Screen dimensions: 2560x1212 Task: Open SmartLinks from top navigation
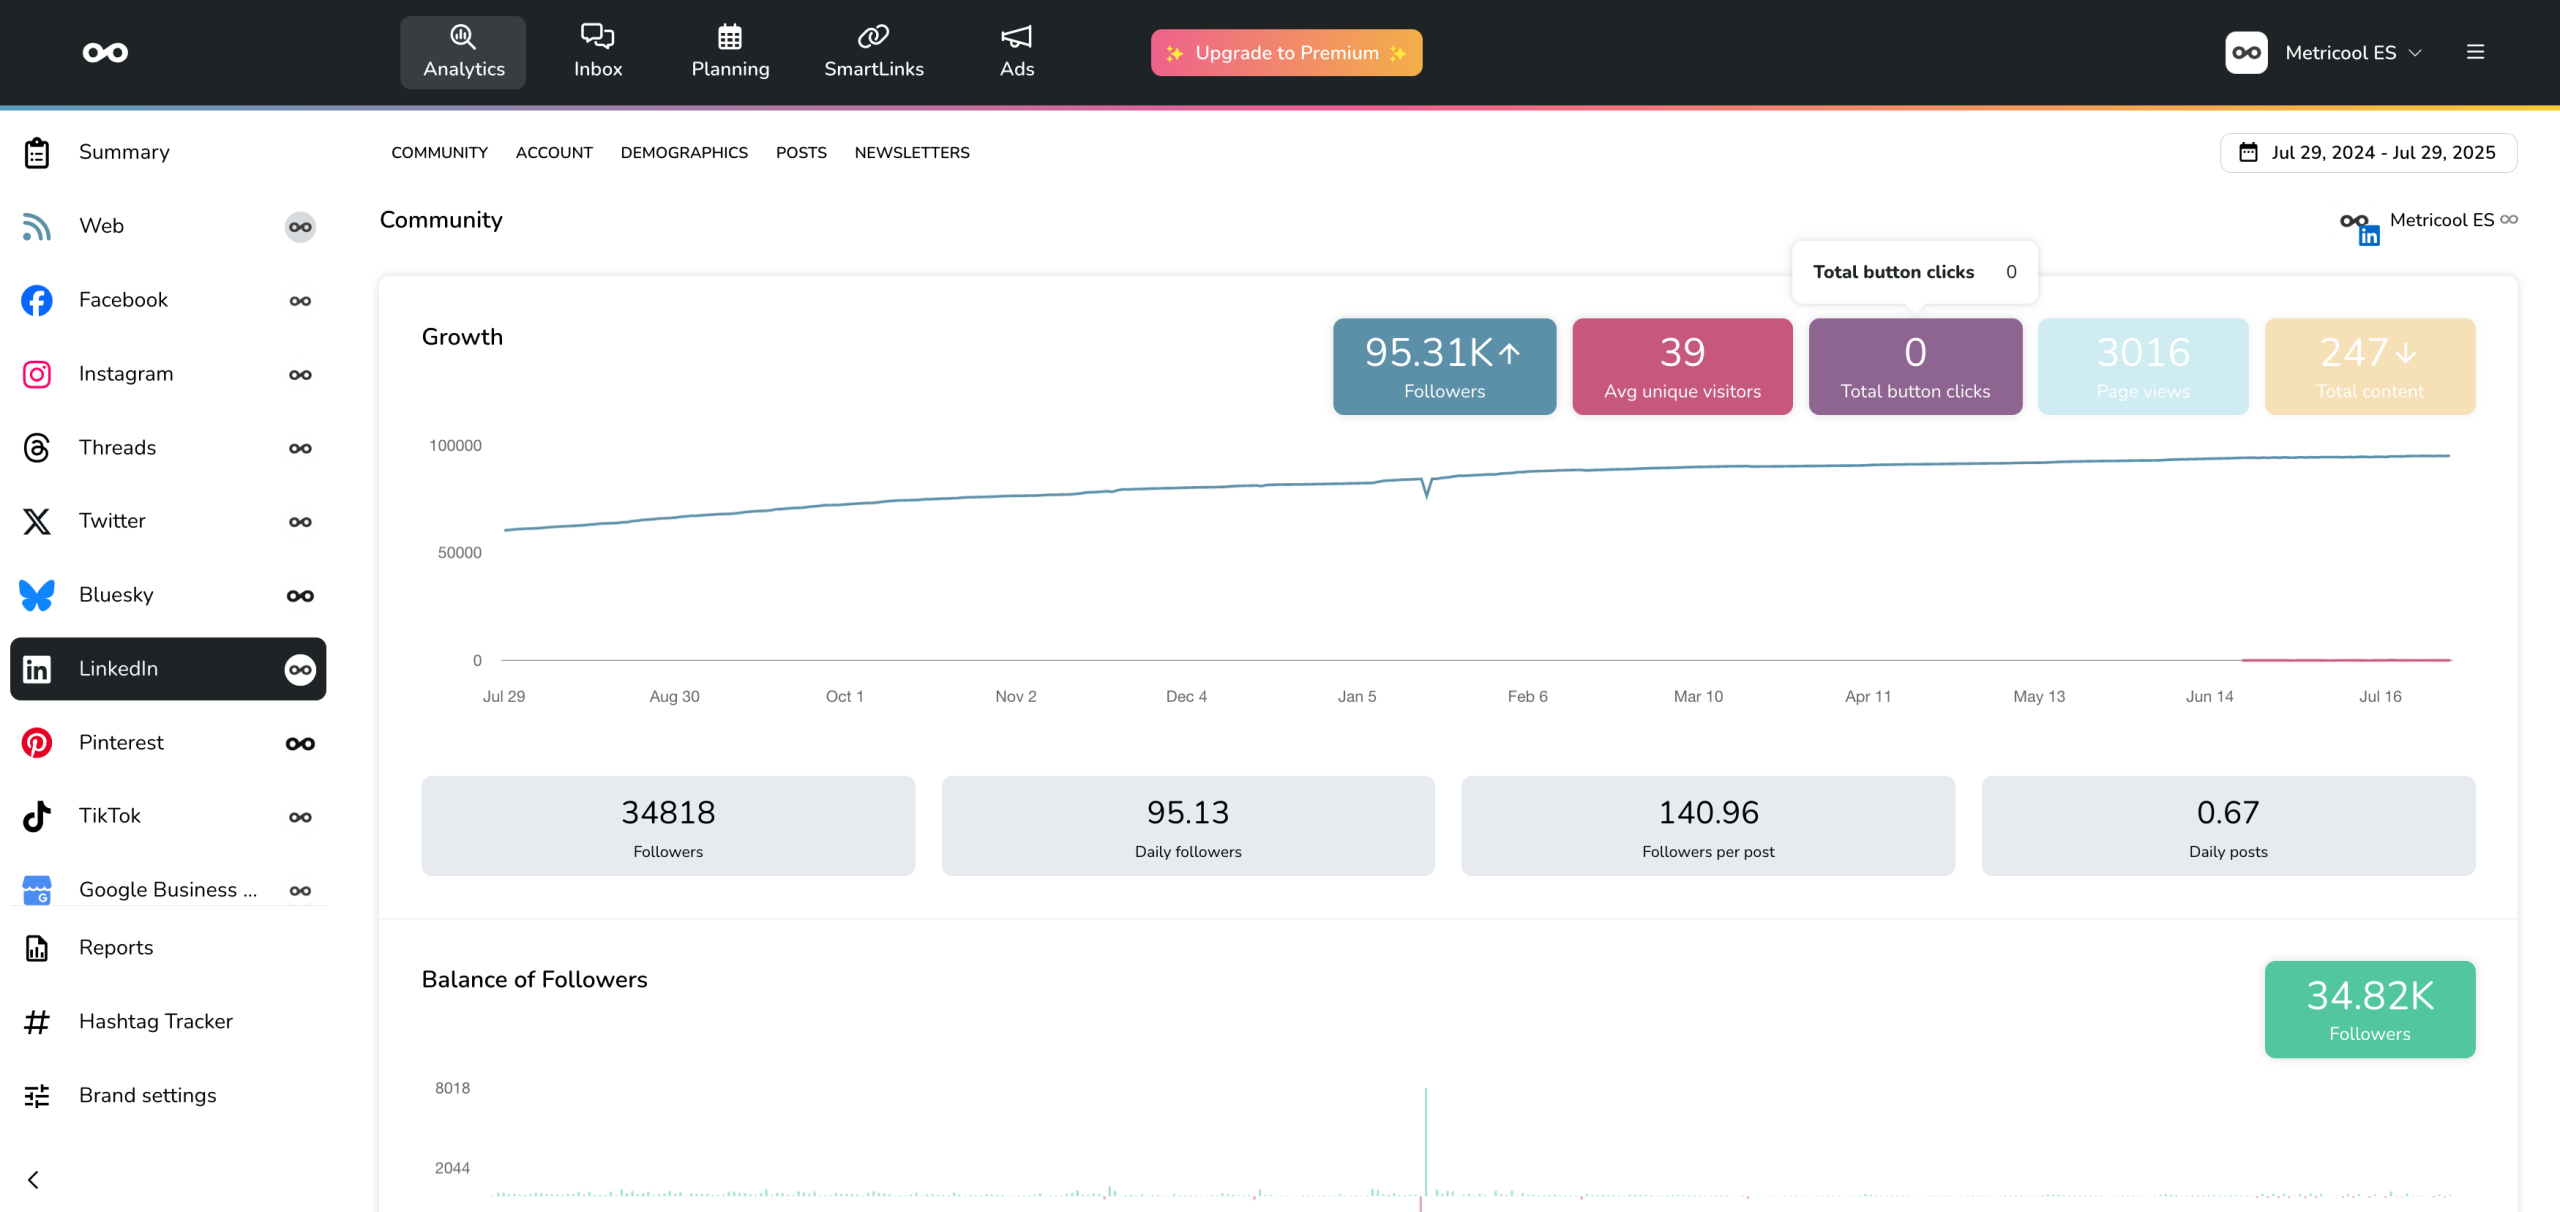click(x=873, y=51)
